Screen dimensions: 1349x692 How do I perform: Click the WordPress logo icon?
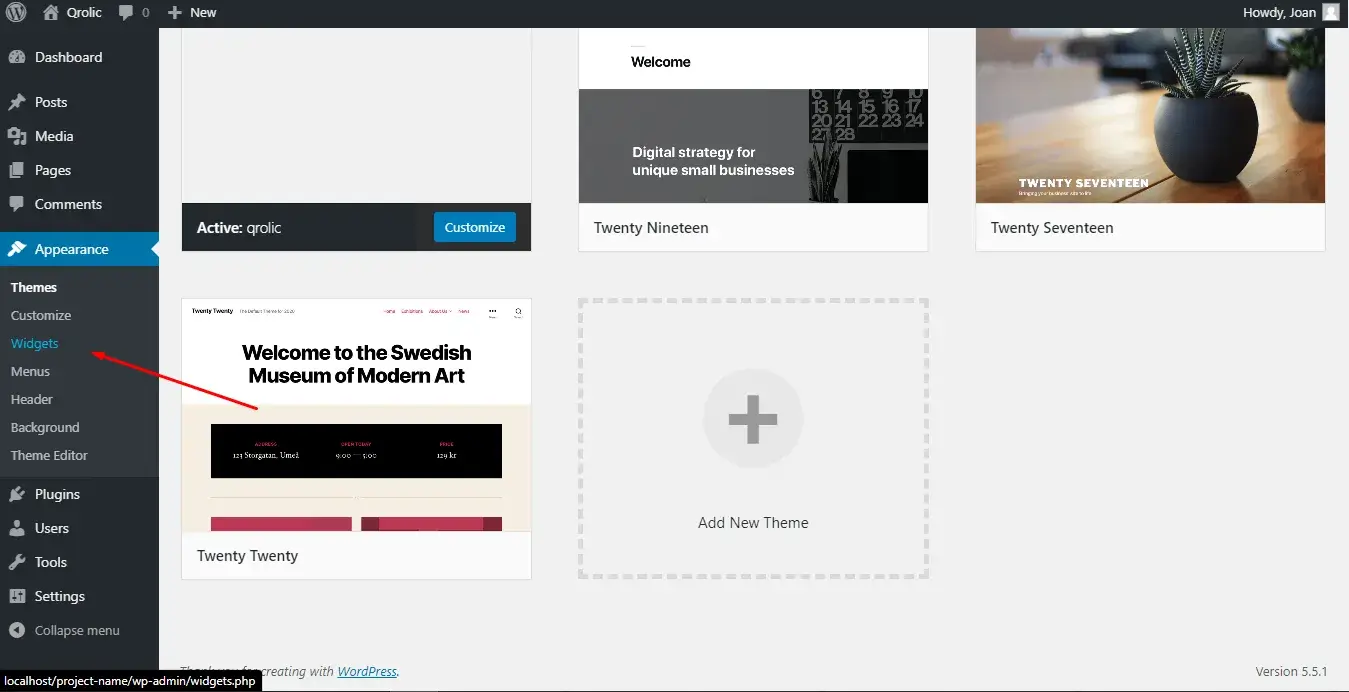[x=16, y=13]
